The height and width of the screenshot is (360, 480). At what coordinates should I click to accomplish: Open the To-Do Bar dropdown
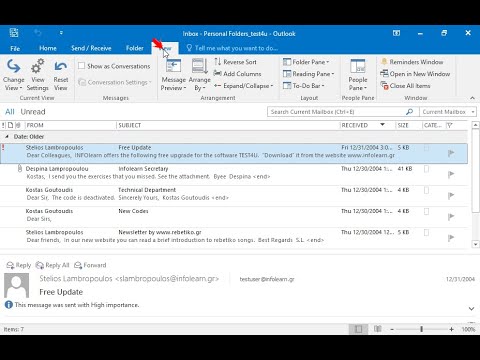[x=304, y=86]
